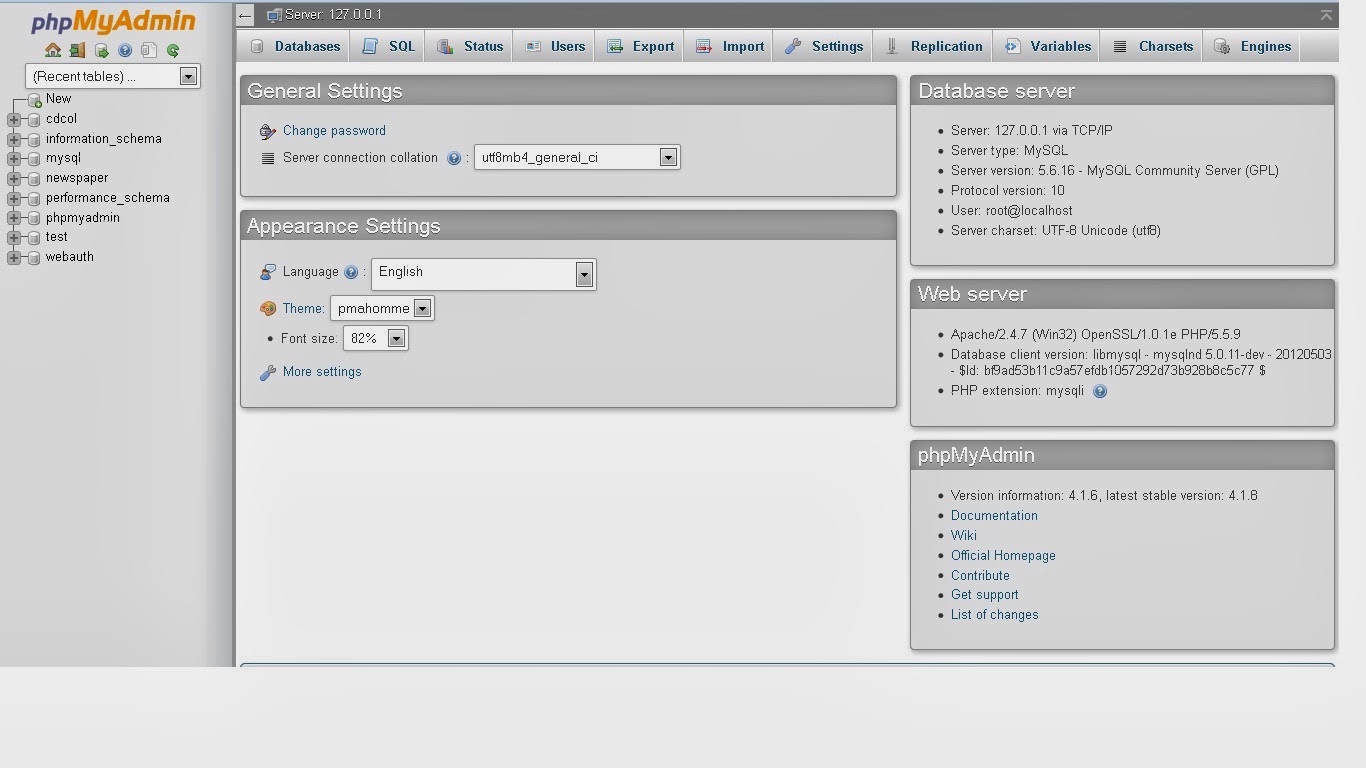1366x768 pixels.
Task: Click the More settings wrench icon
Action: pyautogui.click(x=267, y=372)
